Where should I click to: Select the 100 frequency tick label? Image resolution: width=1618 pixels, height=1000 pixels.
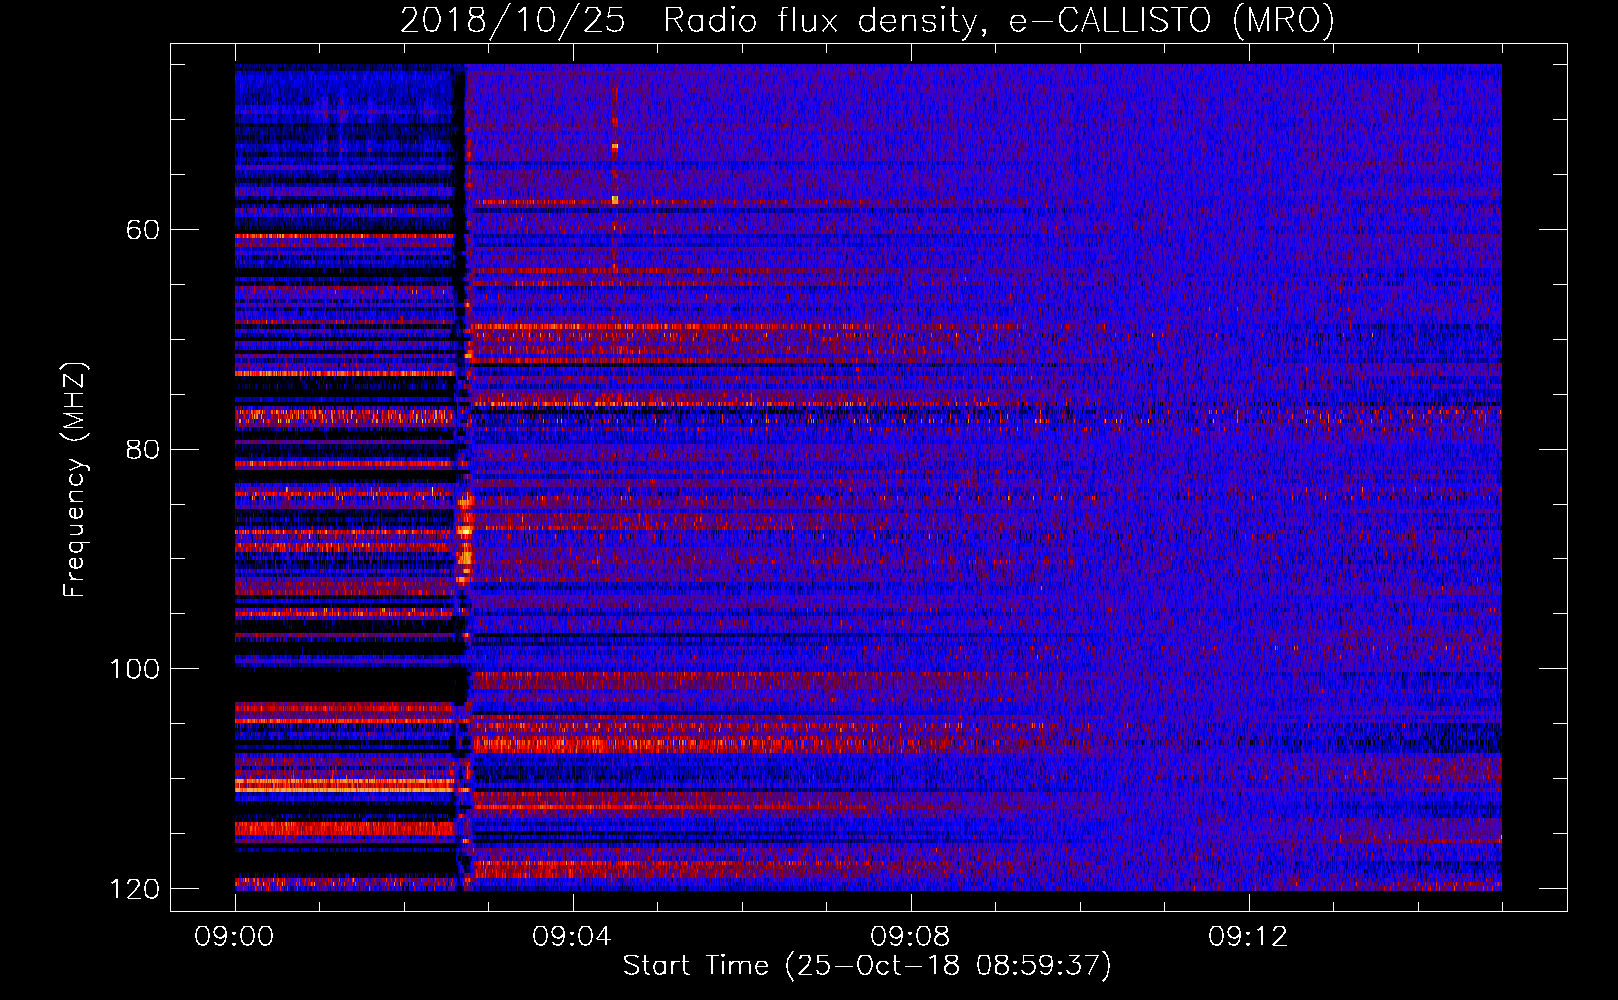(135, 669)
